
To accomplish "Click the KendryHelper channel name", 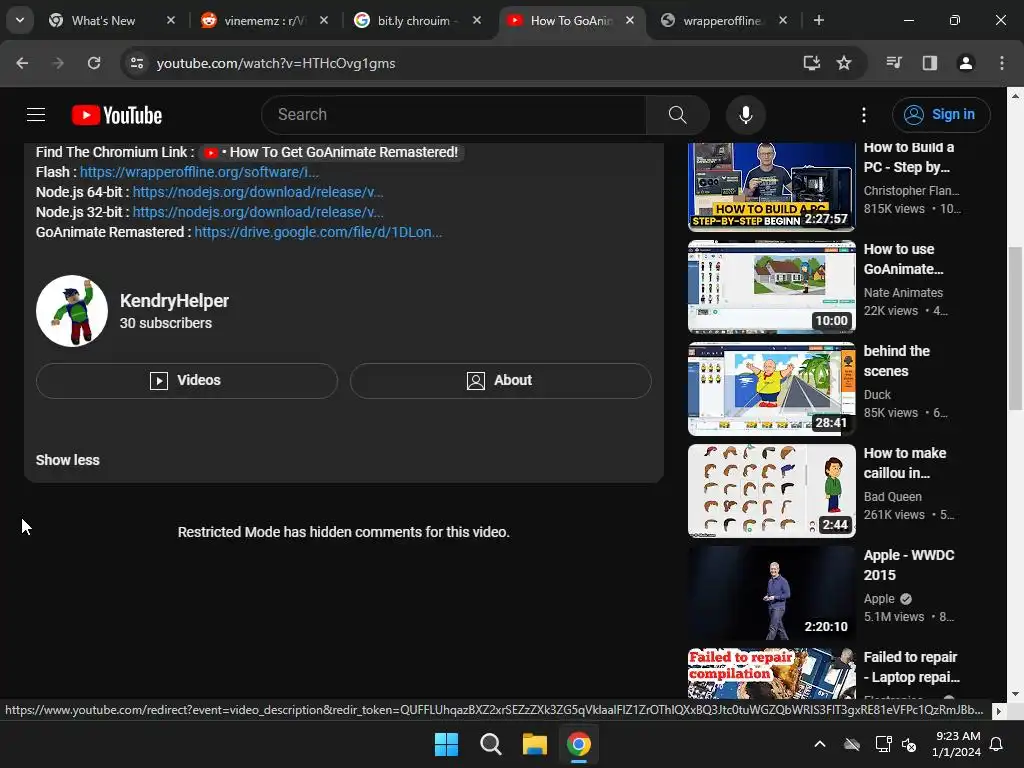I will click(174, 301).
